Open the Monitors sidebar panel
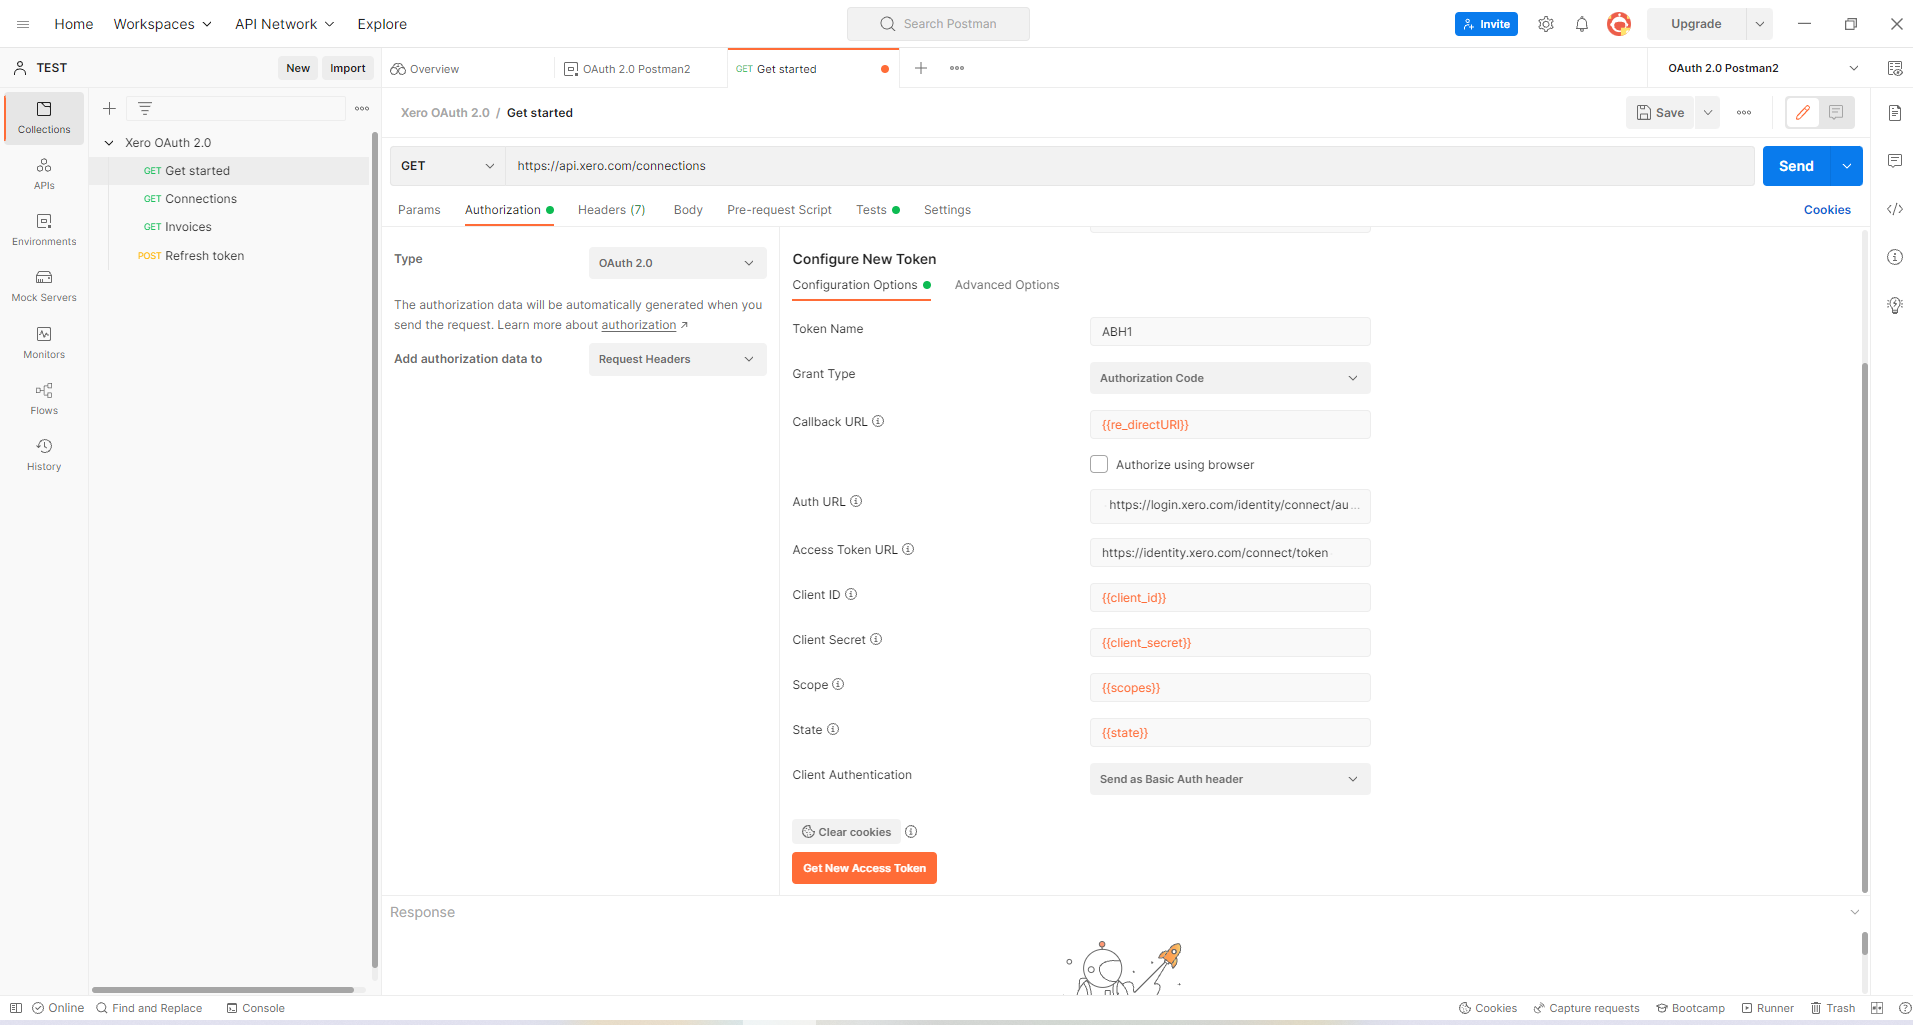This screenshot has width=1913, height=1025. 44,343
